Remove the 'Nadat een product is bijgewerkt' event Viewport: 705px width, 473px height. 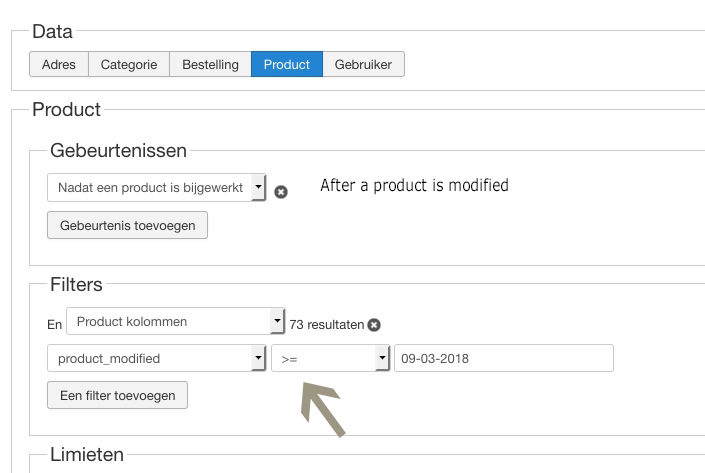[x=281, y=192]
